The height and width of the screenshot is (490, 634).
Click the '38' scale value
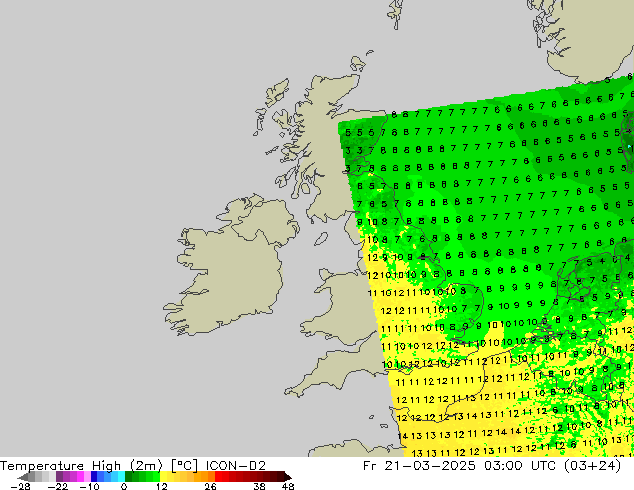260,486
